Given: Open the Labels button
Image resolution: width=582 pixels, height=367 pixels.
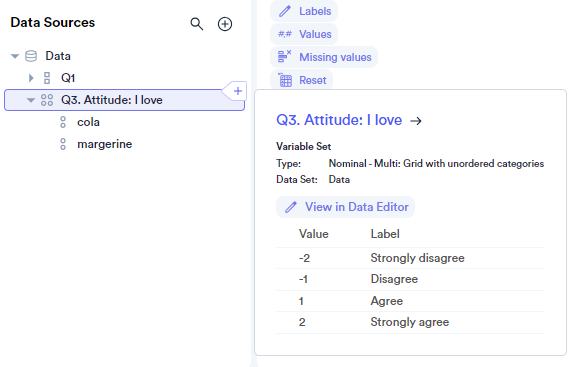Looking at the screenshot, I should 304,11.
